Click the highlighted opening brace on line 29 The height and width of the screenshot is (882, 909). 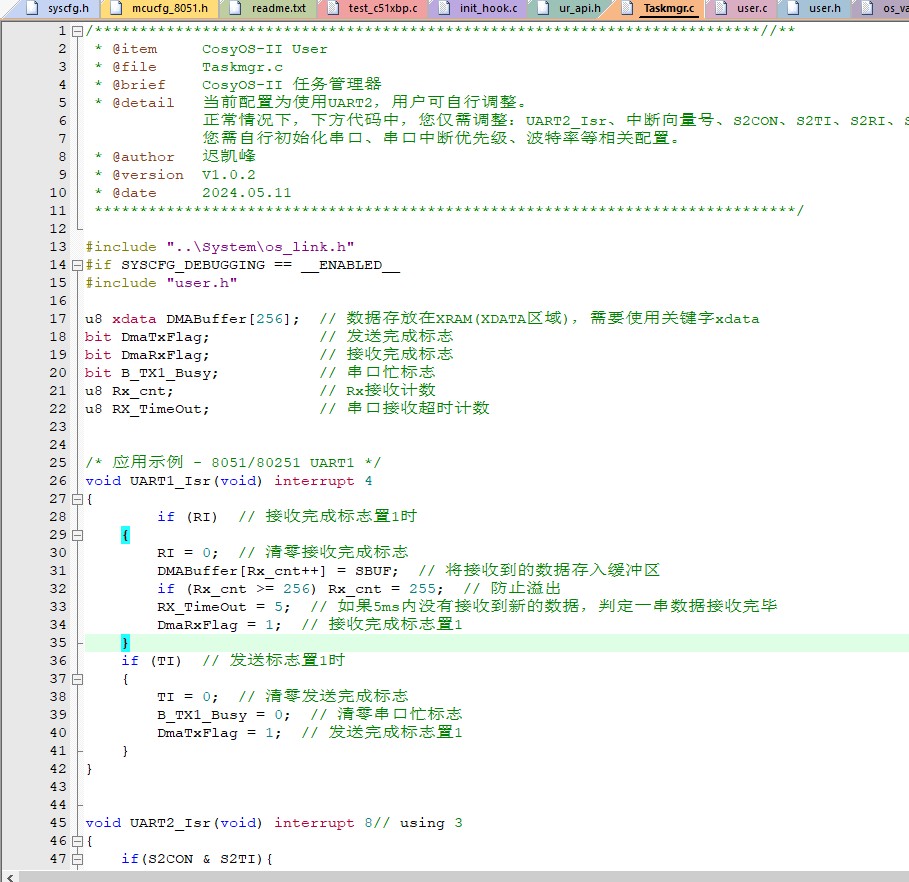point(125,535)
